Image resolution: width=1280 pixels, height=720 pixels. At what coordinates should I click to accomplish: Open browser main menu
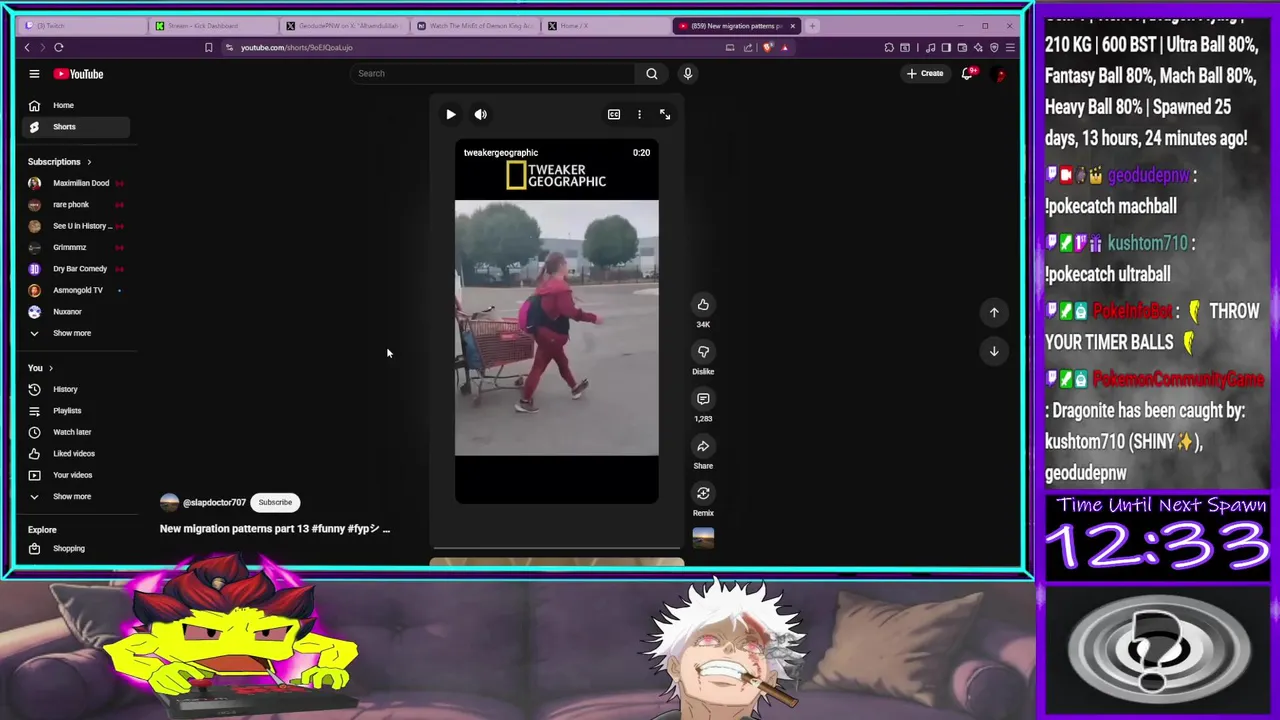coord(1010,47)
